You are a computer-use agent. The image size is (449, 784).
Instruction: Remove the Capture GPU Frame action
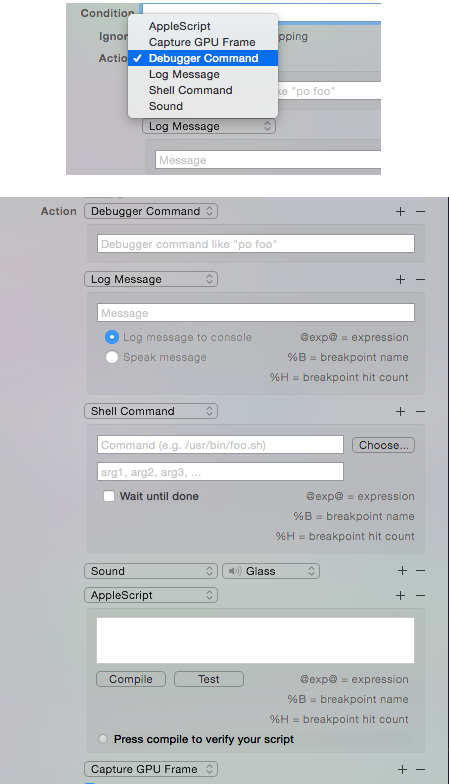(x=420, y=770)
